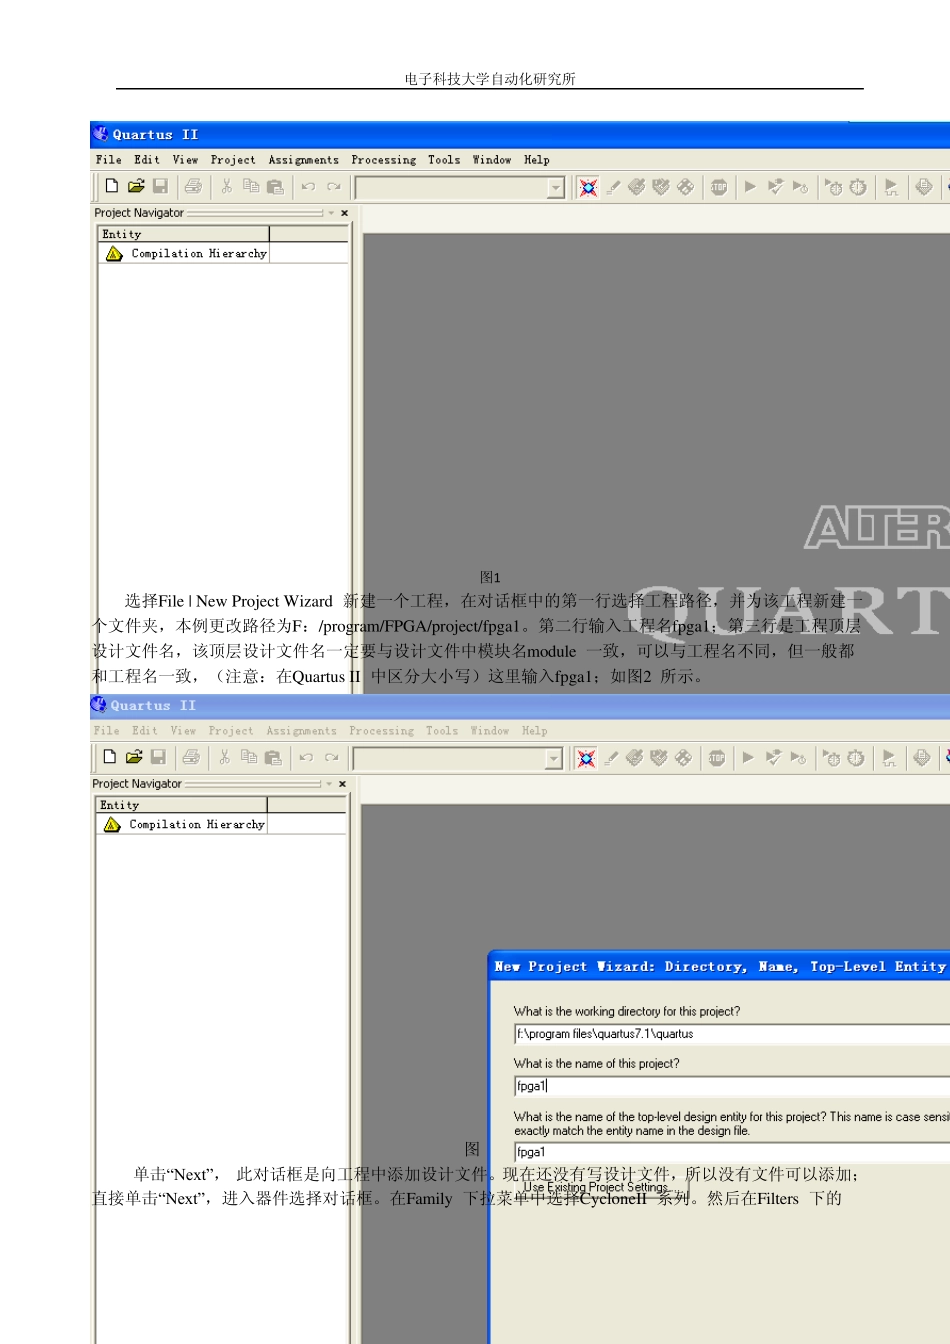Open Assignments menu in upper Quartus window
950x1344 pixels.
[x=304, y=160]
